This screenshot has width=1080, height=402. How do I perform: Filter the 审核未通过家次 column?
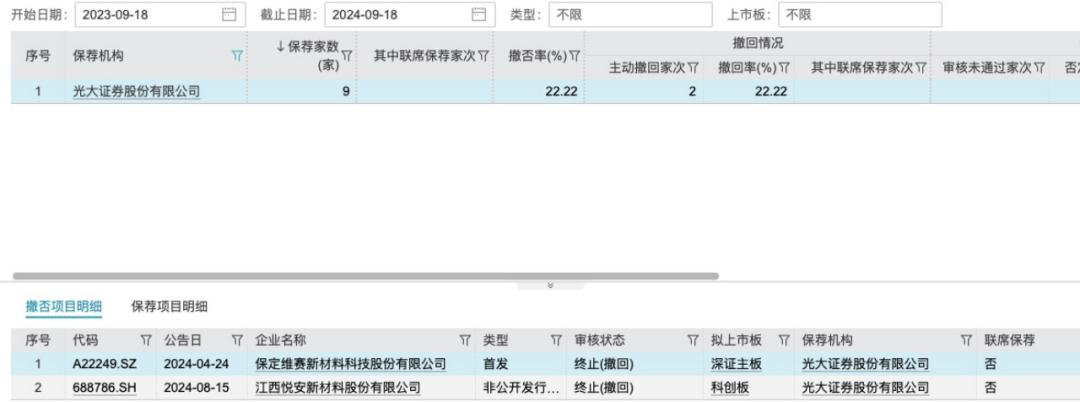(x=1039, y=67)
